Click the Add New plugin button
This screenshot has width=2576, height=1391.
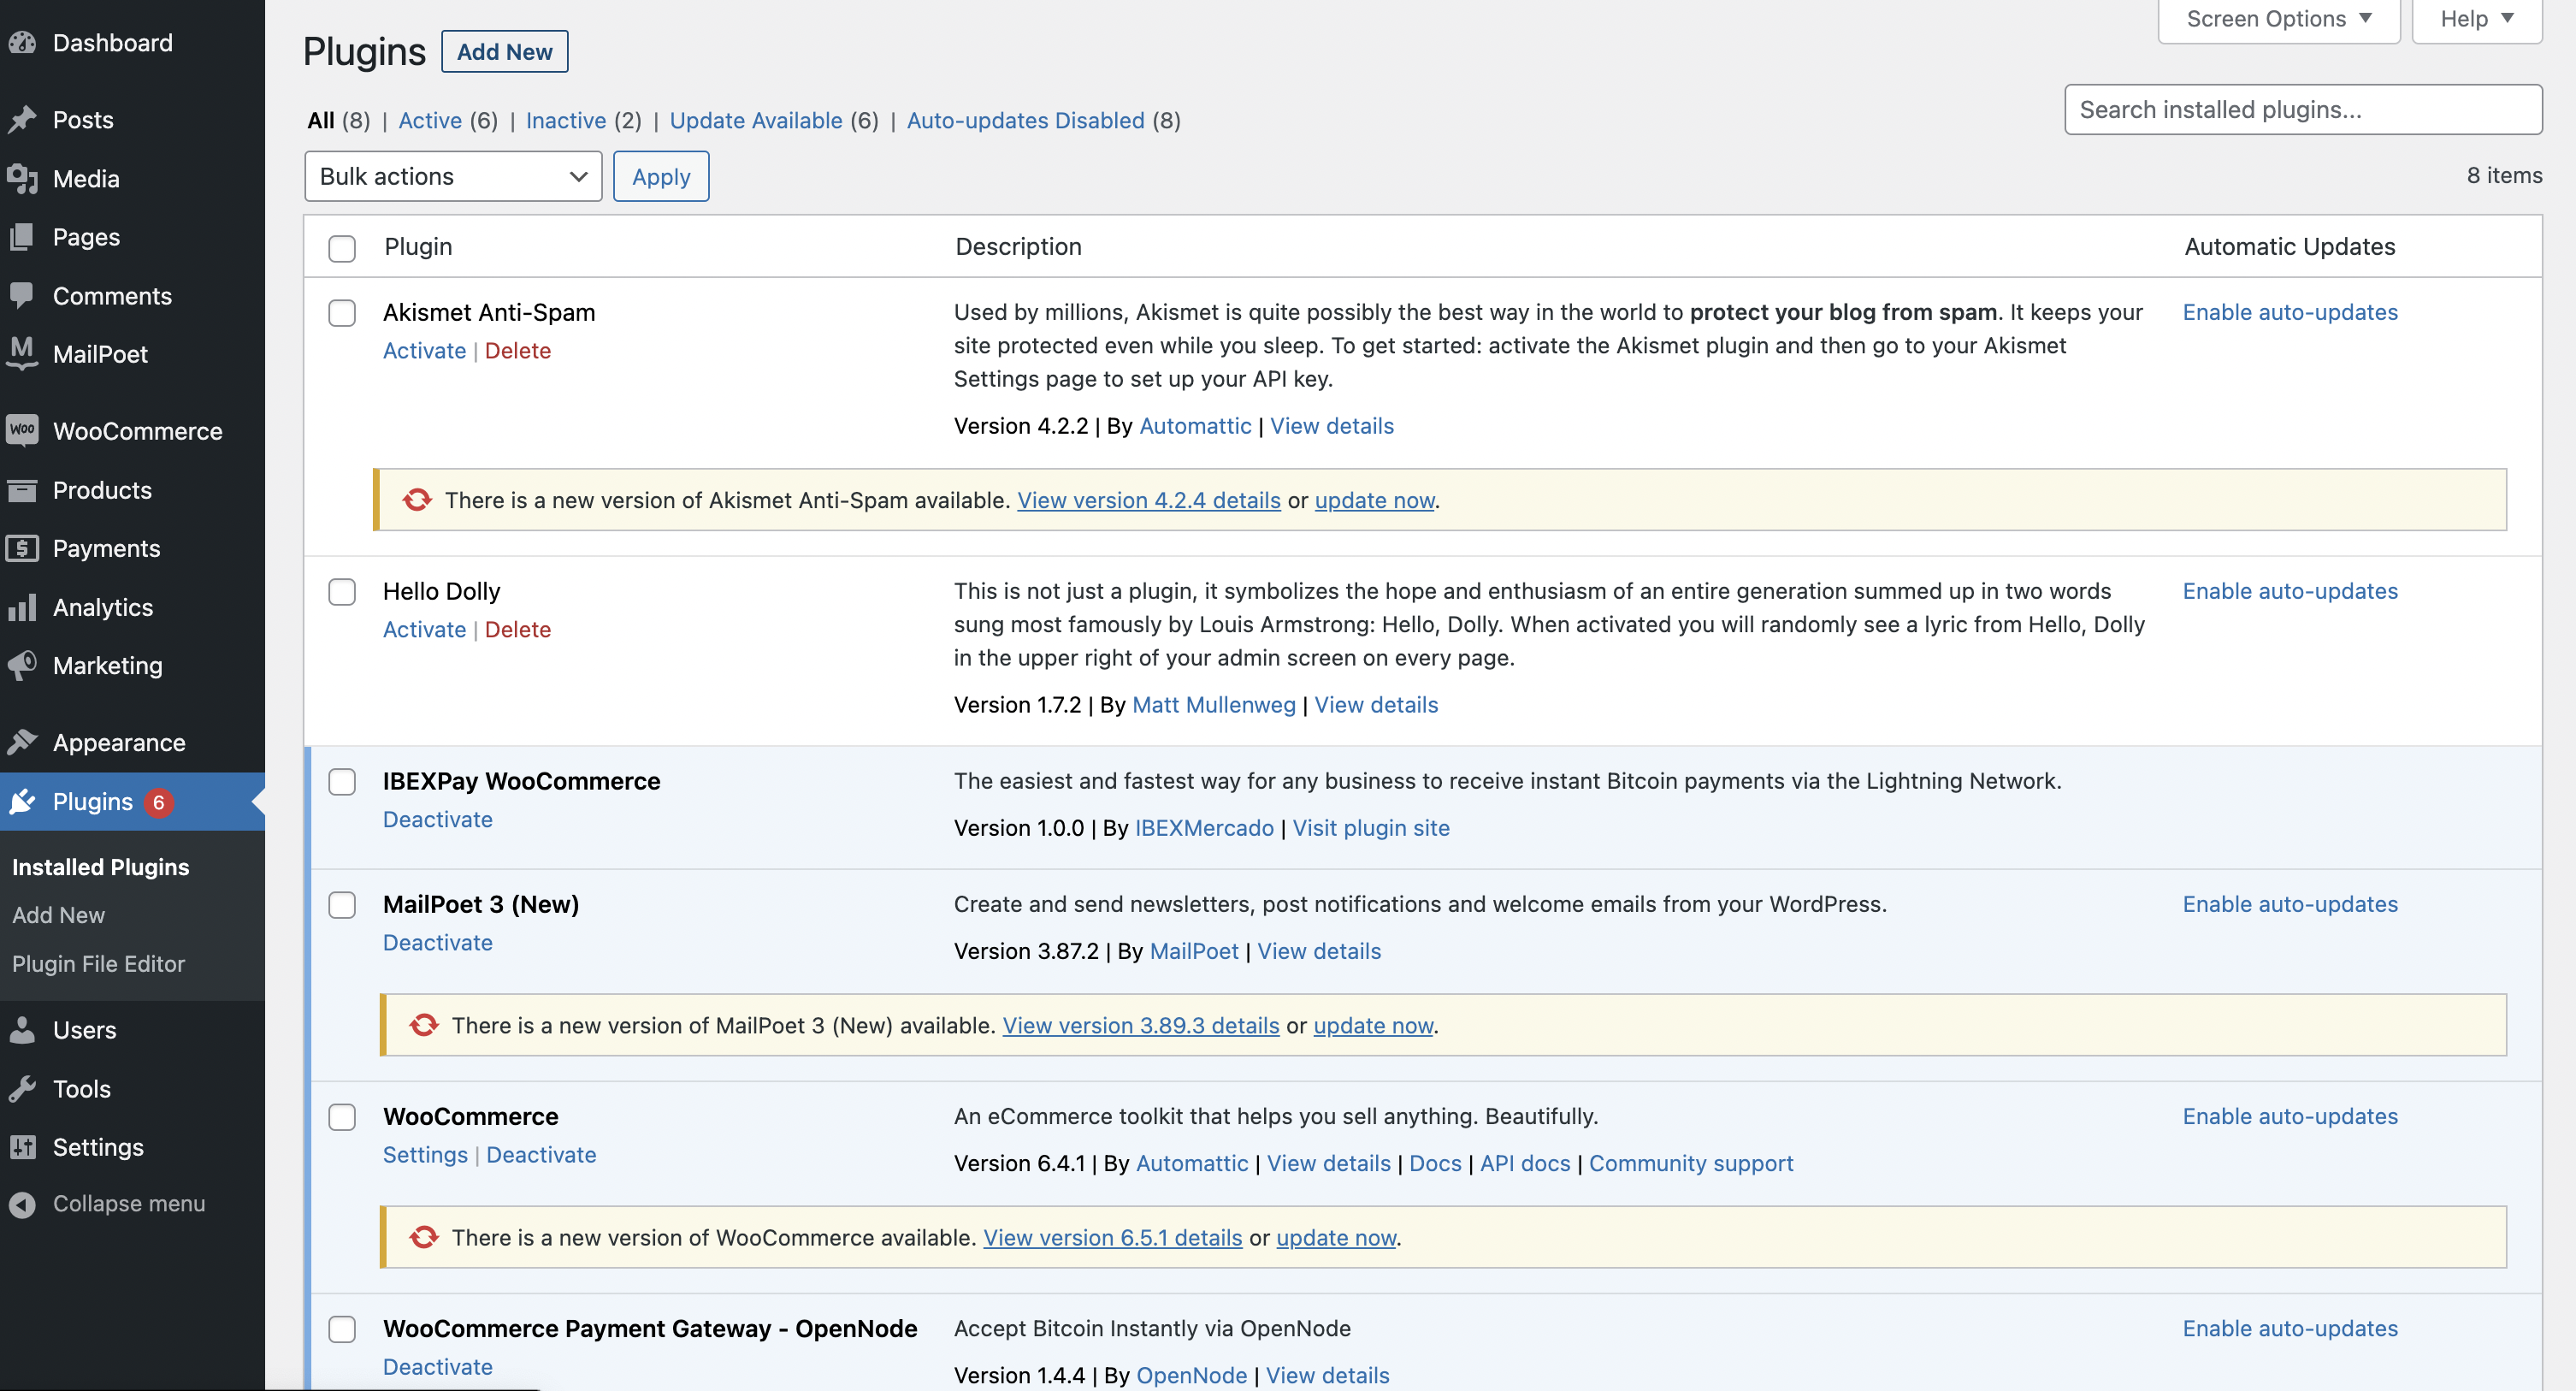[504, 52]
